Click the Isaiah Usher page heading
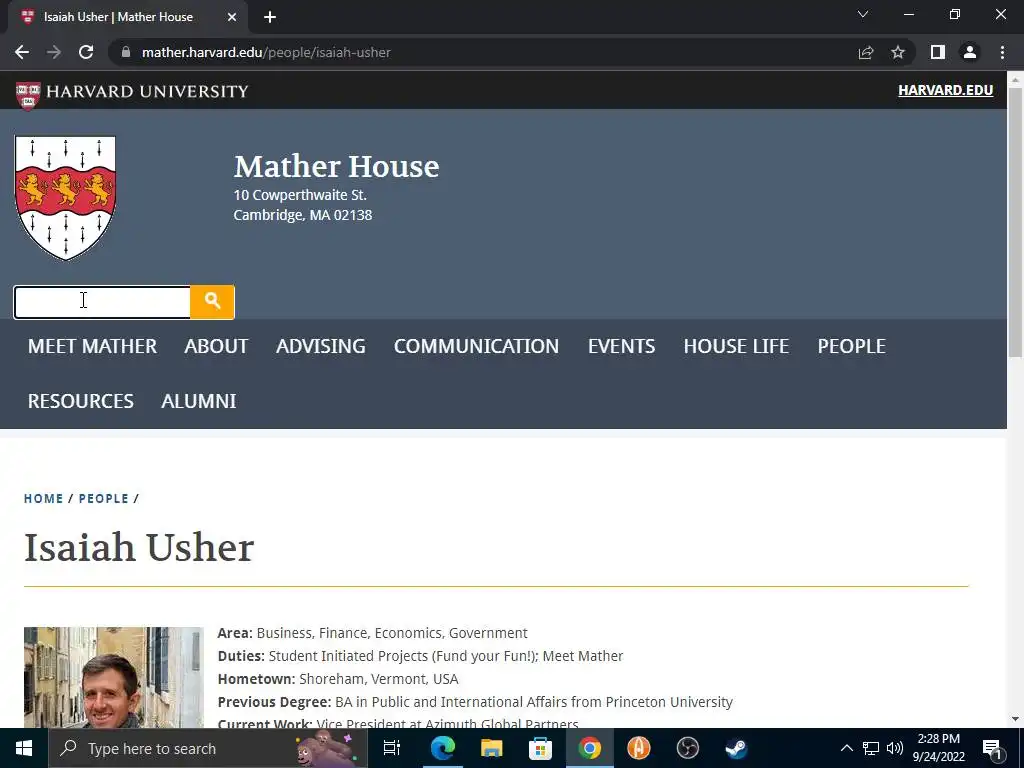 (x=138, y=547)
